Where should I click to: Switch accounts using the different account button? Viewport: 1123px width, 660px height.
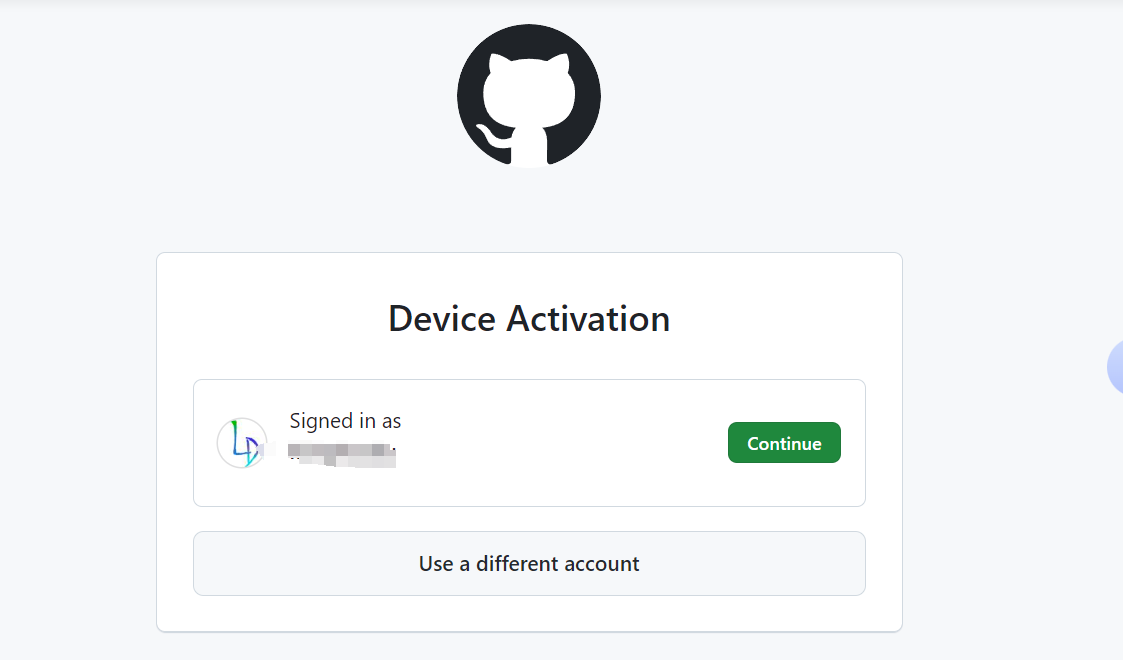click(529, 563)
